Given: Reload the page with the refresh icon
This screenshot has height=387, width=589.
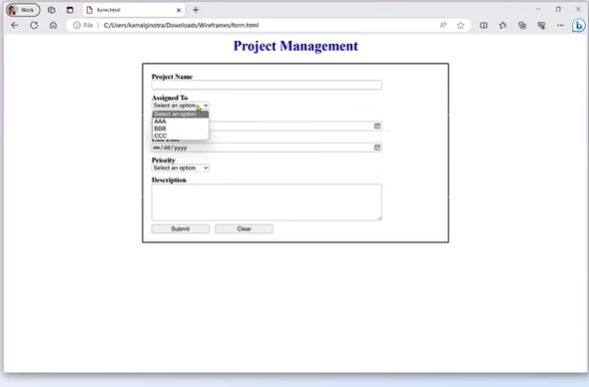Looking at the screenshot, I should tap(34, 25).
